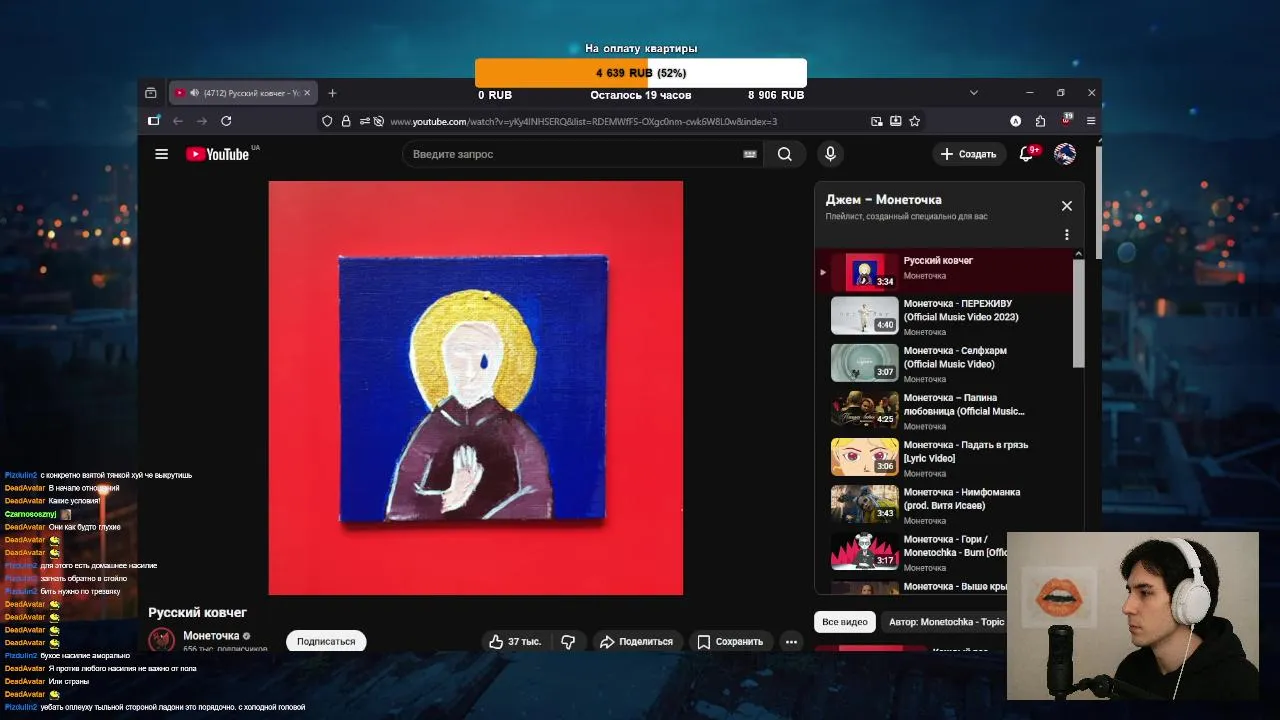This screenshot has width=1280, height=720.
Task: Bookmark the page with star icon
Action: 914,121
